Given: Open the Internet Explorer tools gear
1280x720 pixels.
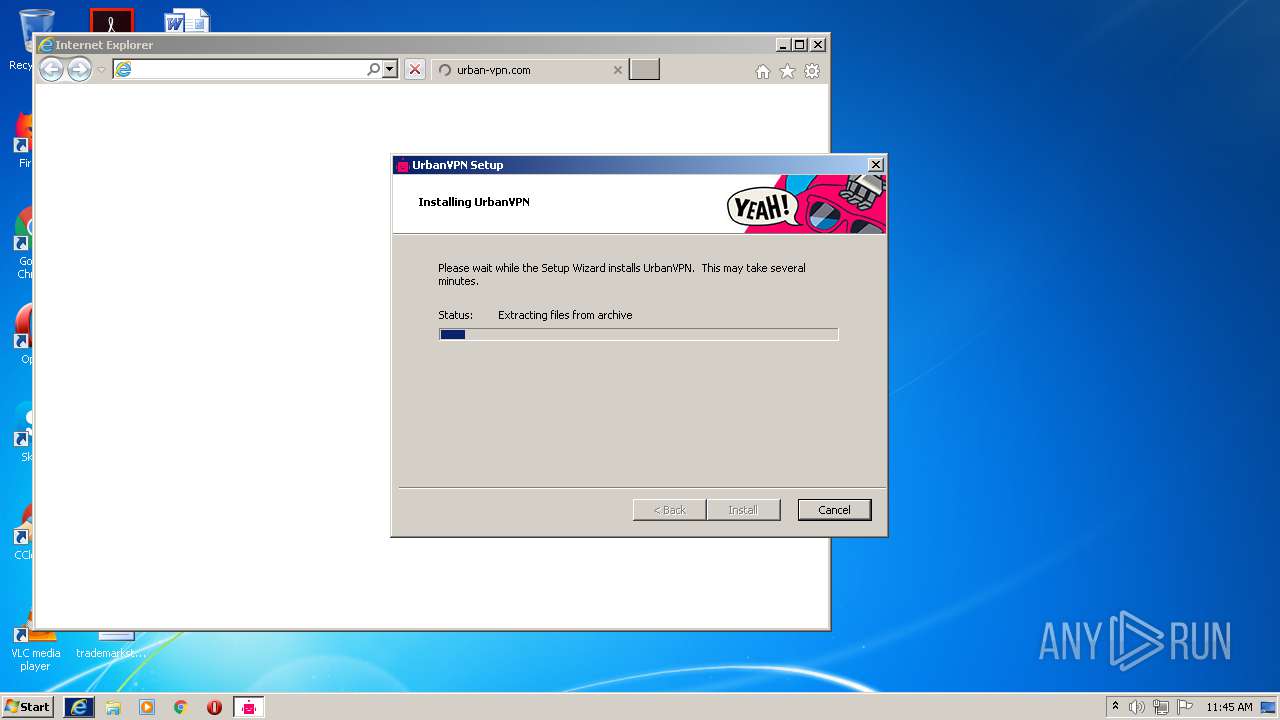Looking at the screenshot, I should [x=812, y=71].
